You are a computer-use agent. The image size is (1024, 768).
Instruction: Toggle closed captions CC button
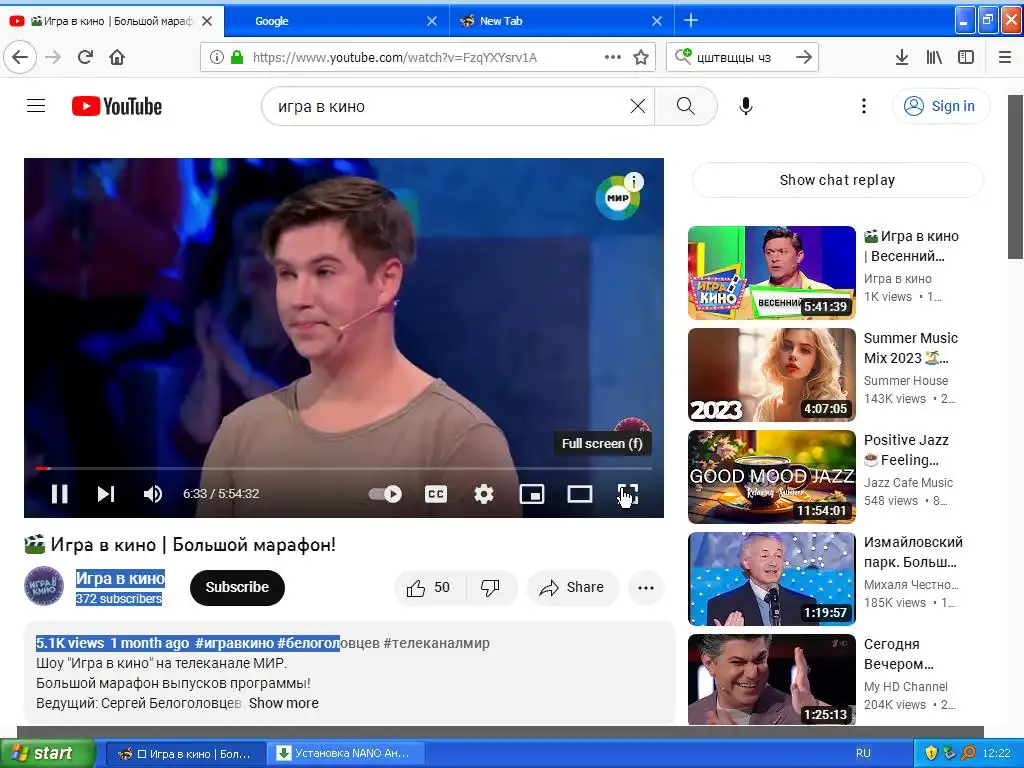coord(436,494)
